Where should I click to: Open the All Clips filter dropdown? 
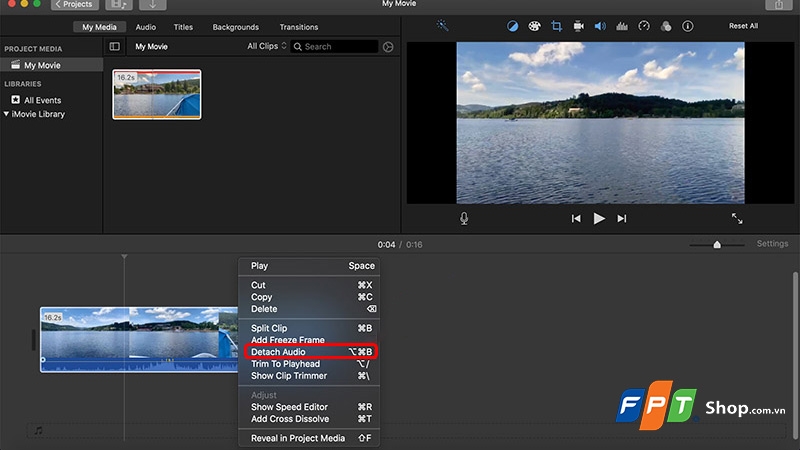tap(267, 46)
